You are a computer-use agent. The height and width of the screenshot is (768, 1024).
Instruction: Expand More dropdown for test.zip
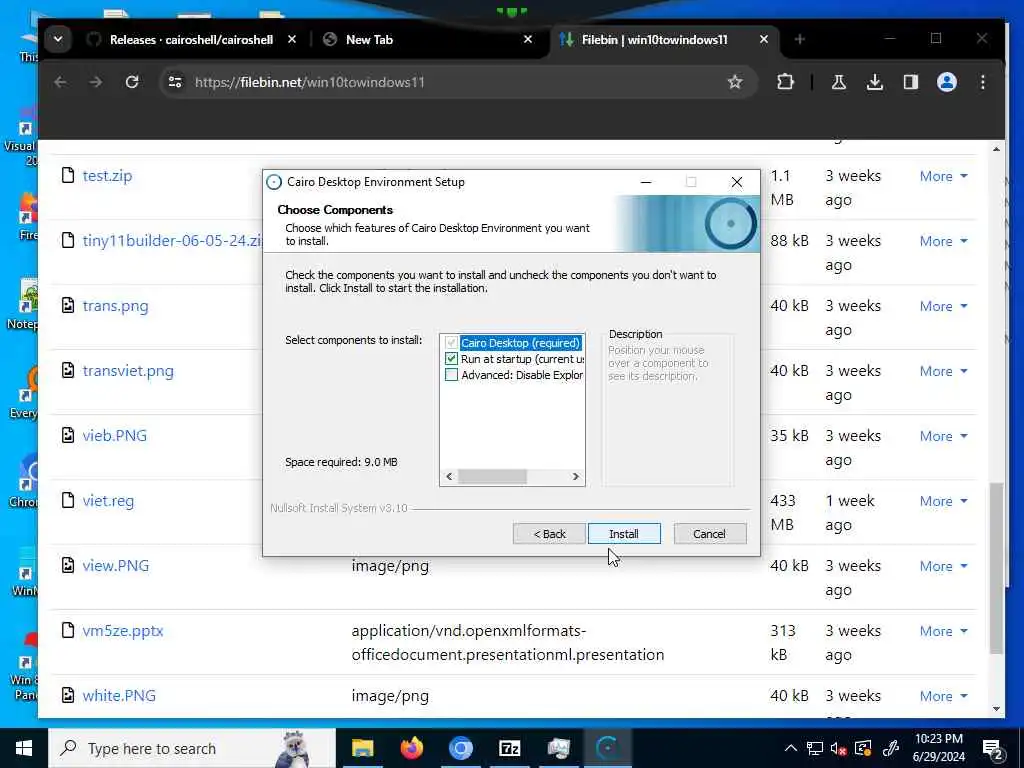coord(944,176)
